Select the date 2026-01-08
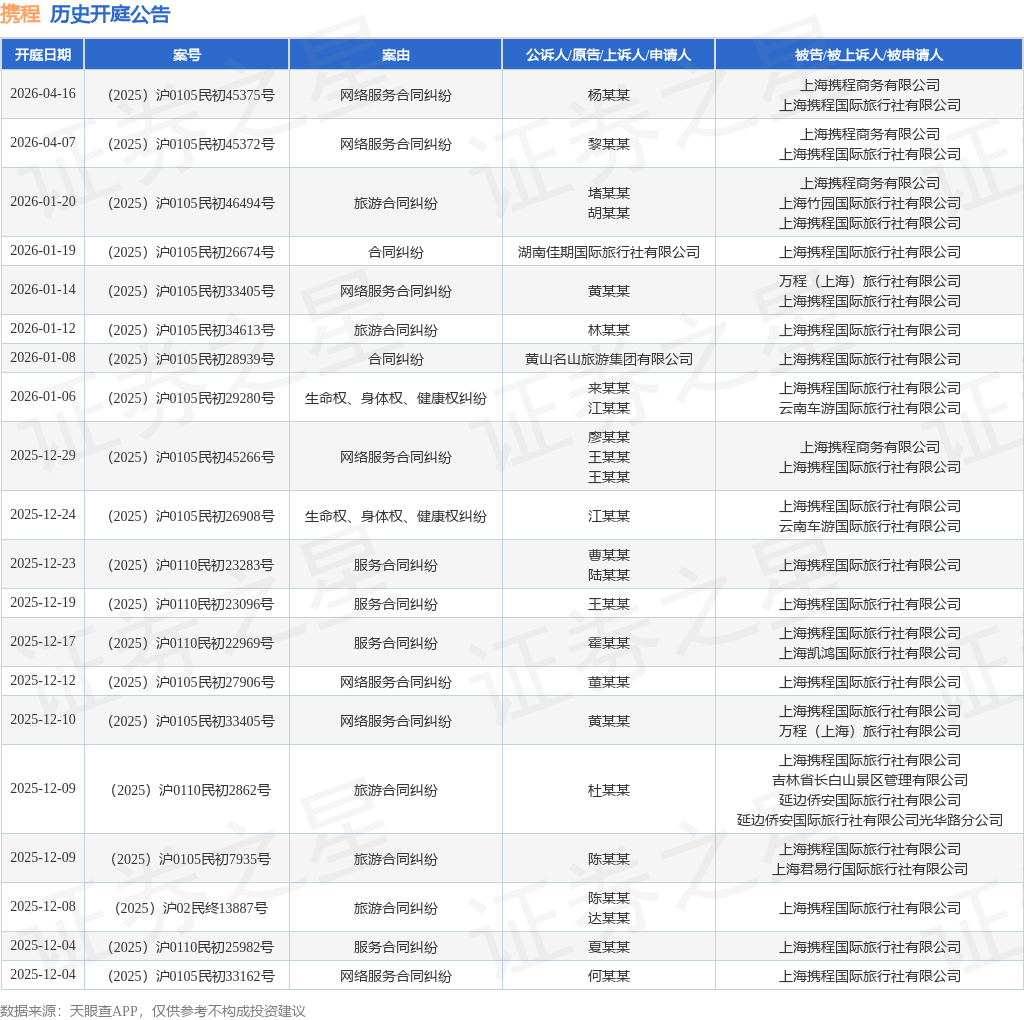 click(x=43, y=357)
